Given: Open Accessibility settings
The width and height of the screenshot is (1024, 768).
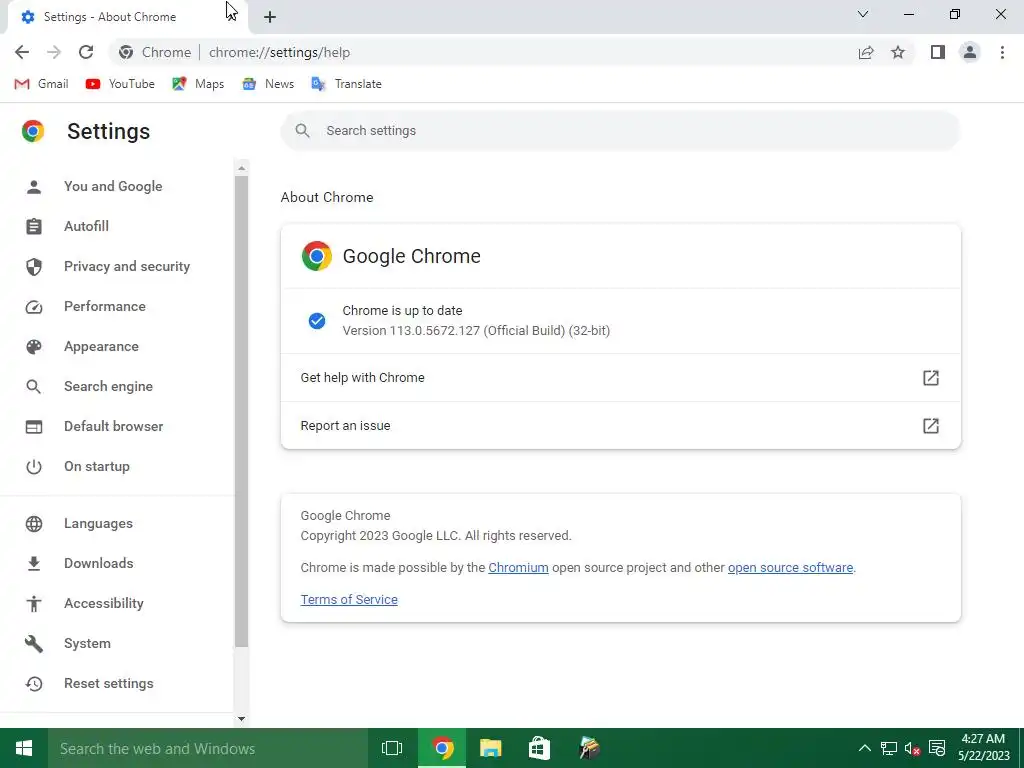Looking at the screenshot, I should point(104,603).
